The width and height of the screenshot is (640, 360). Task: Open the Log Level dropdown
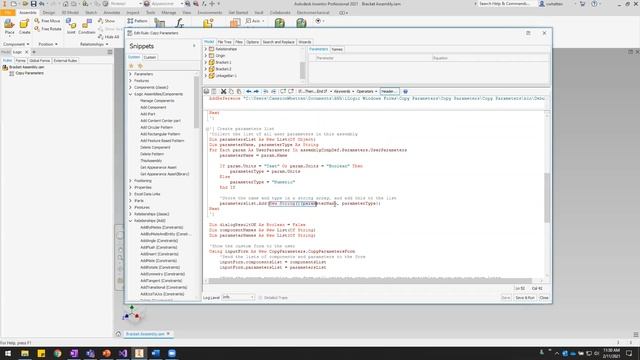point(238,297)
